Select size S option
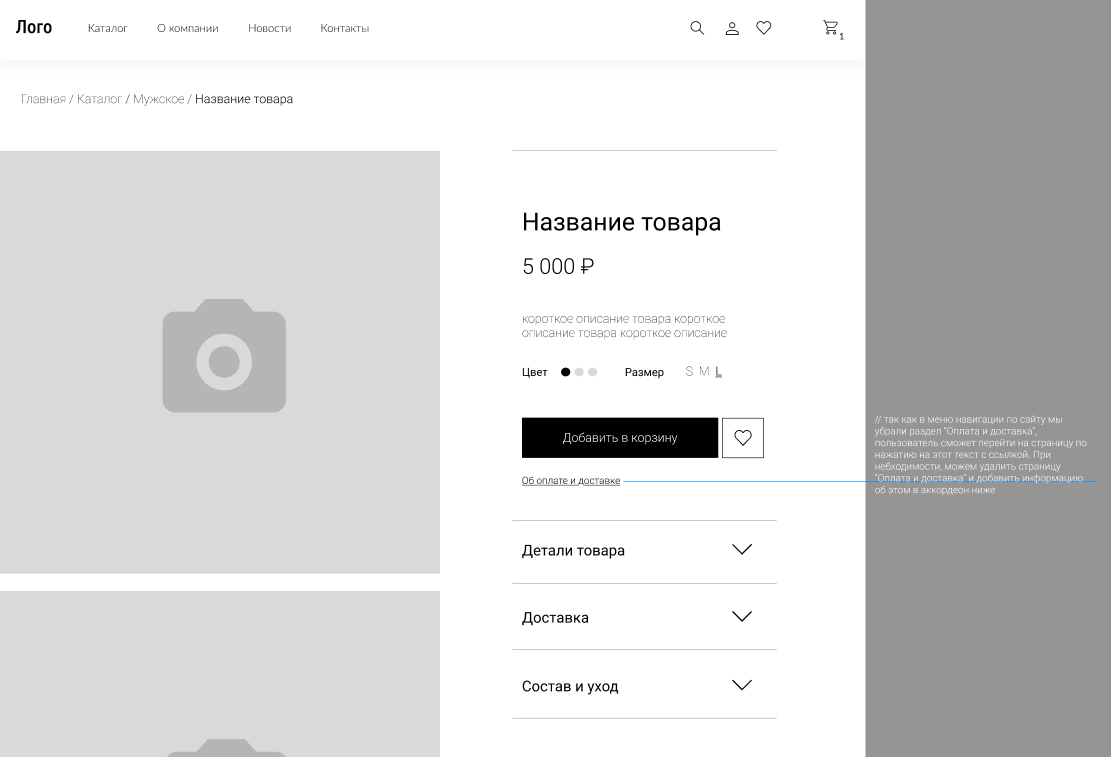The height and width of the screenshot is (757, 1111). click(x=689, y=371)
